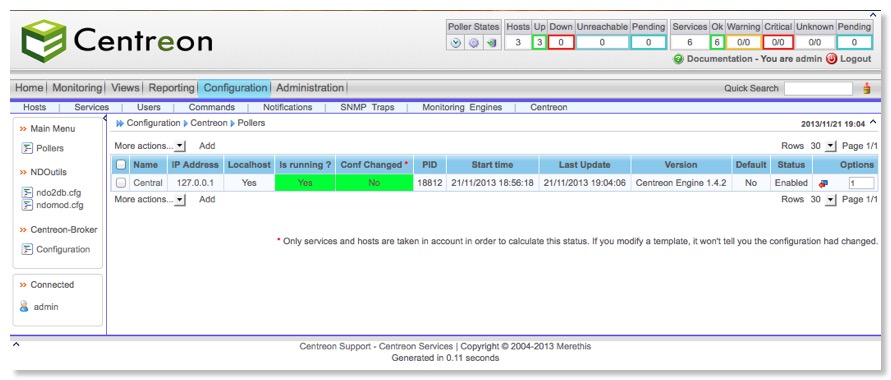Click the breadcrumb double-arrow icon

[x=120, y=123]
